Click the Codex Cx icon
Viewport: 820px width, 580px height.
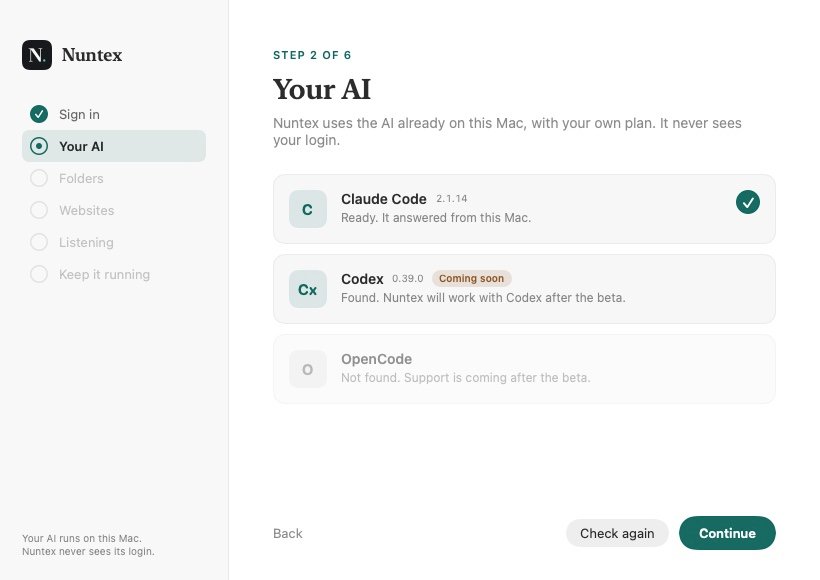click(x=308, y=289)
